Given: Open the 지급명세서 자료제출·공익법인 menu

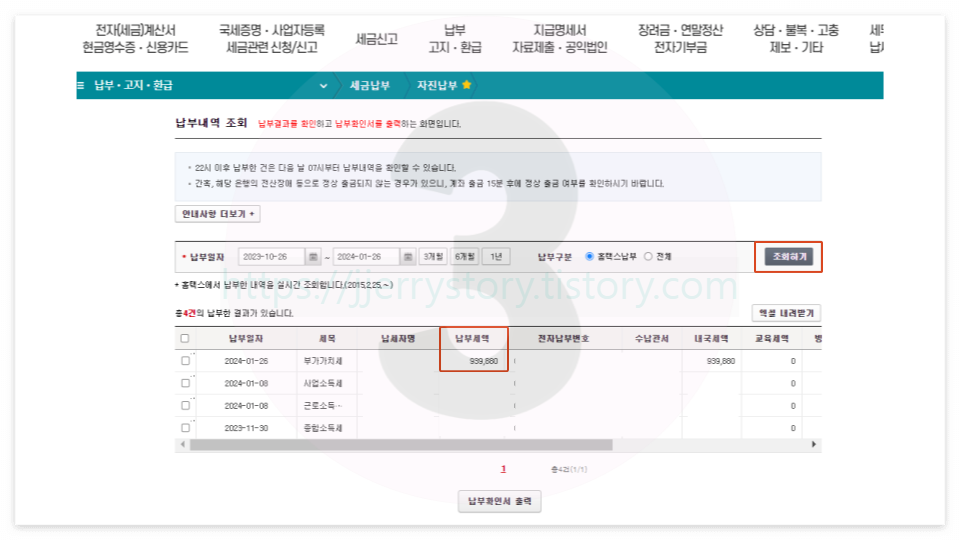Looking at the screenshot, I should tap(560, 39).
